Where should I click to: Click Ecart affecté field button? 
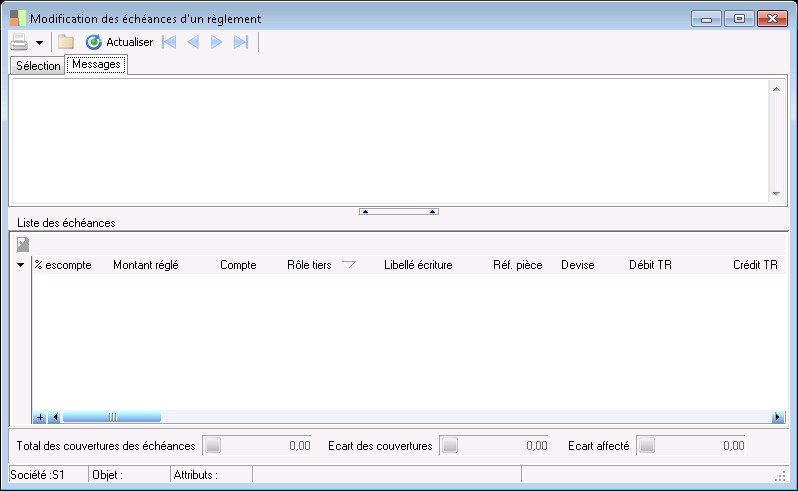647,445
